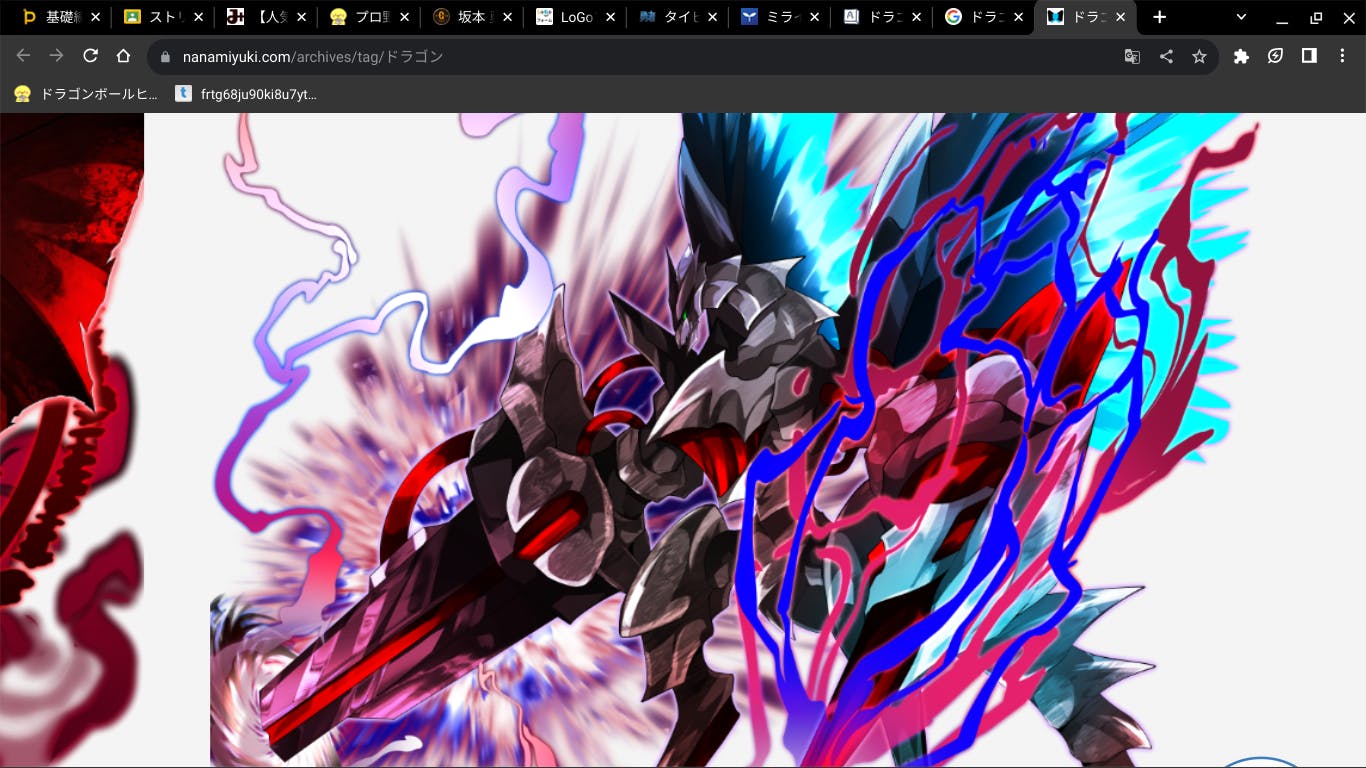Go to the browser home page
The image size is (1366, 768).
click(x=123, y=56)
